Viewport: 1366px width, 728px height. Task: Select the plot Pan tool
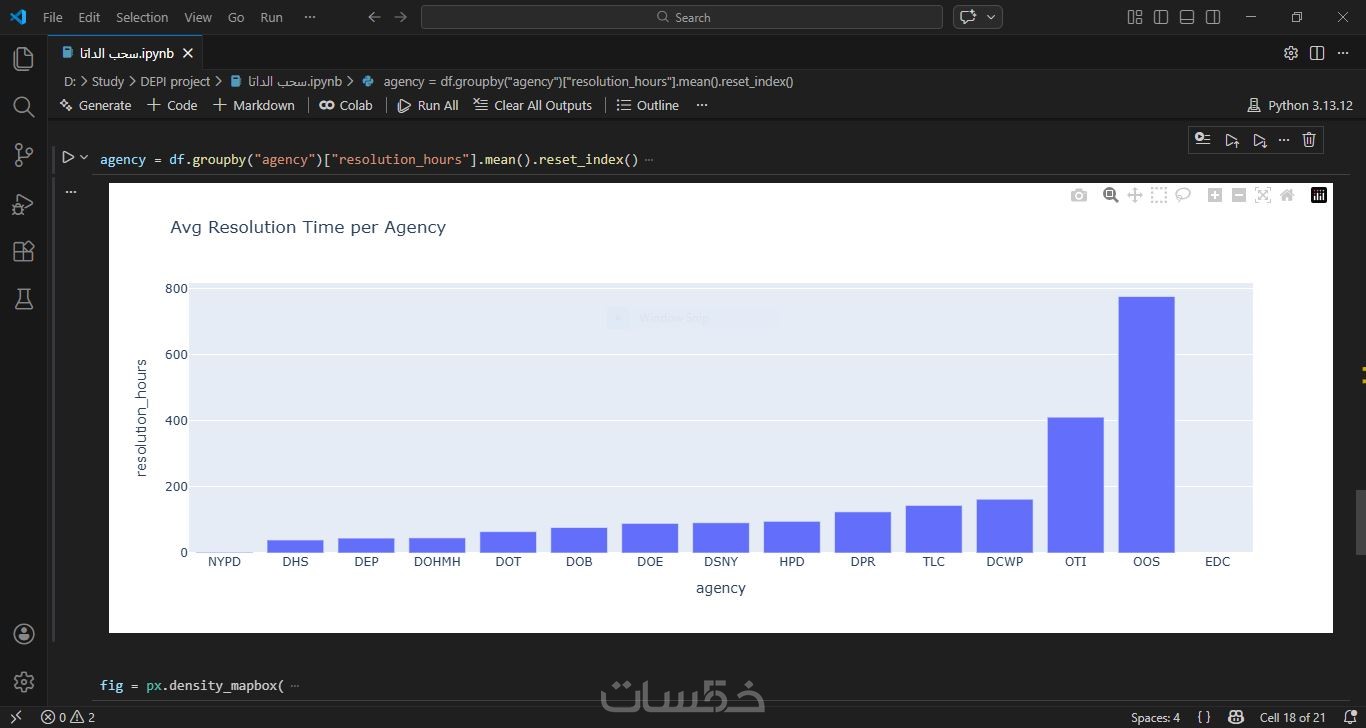(x=1134, y=195)
